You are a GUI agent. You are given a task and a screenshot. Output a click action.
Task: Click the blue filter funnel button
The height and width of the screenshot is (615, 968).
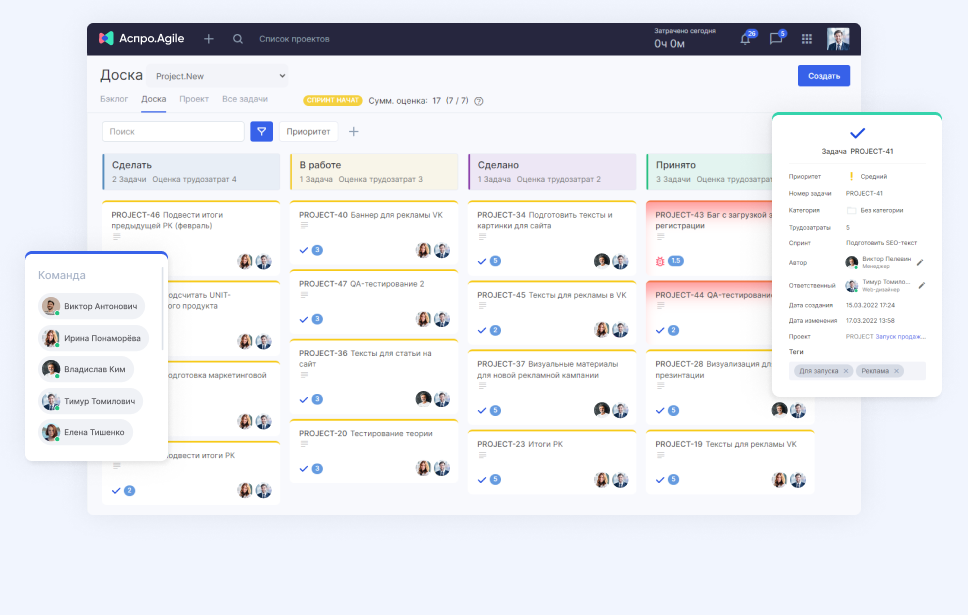pyautogui.click(x=261, y=131)
